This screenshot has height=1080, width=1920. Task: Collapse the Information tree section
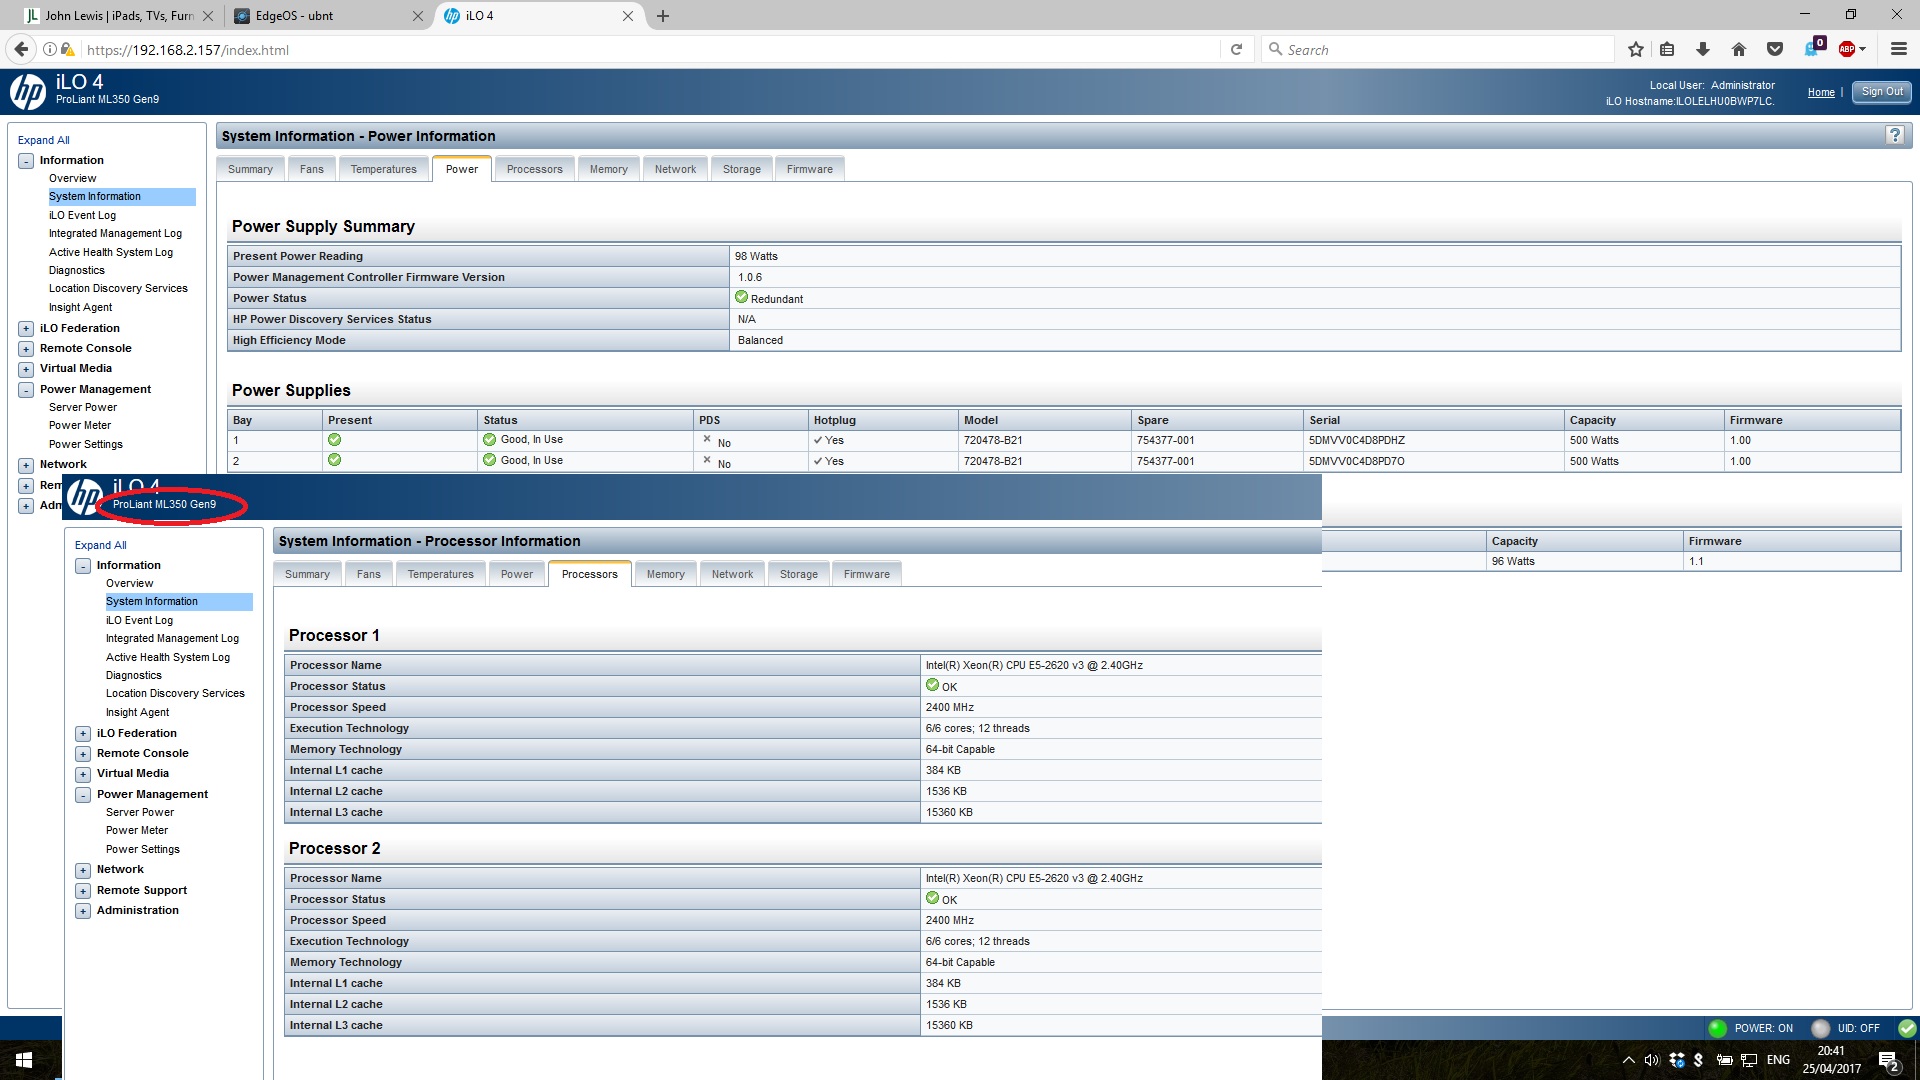point(26,161)
